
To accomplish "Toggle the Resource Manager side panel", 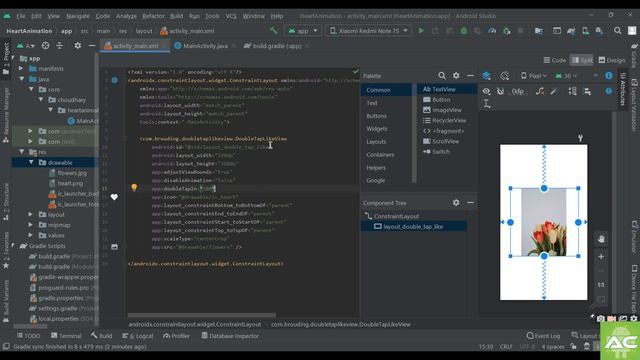I will tap(6, 115).
